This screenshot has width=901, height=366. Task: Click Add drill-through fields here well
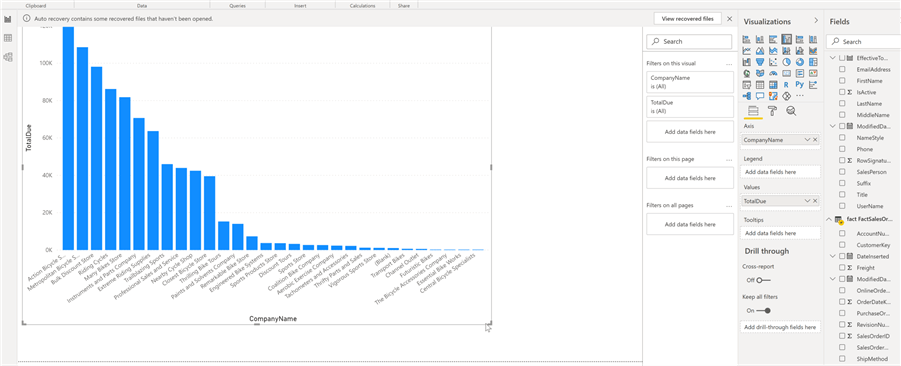780,327
